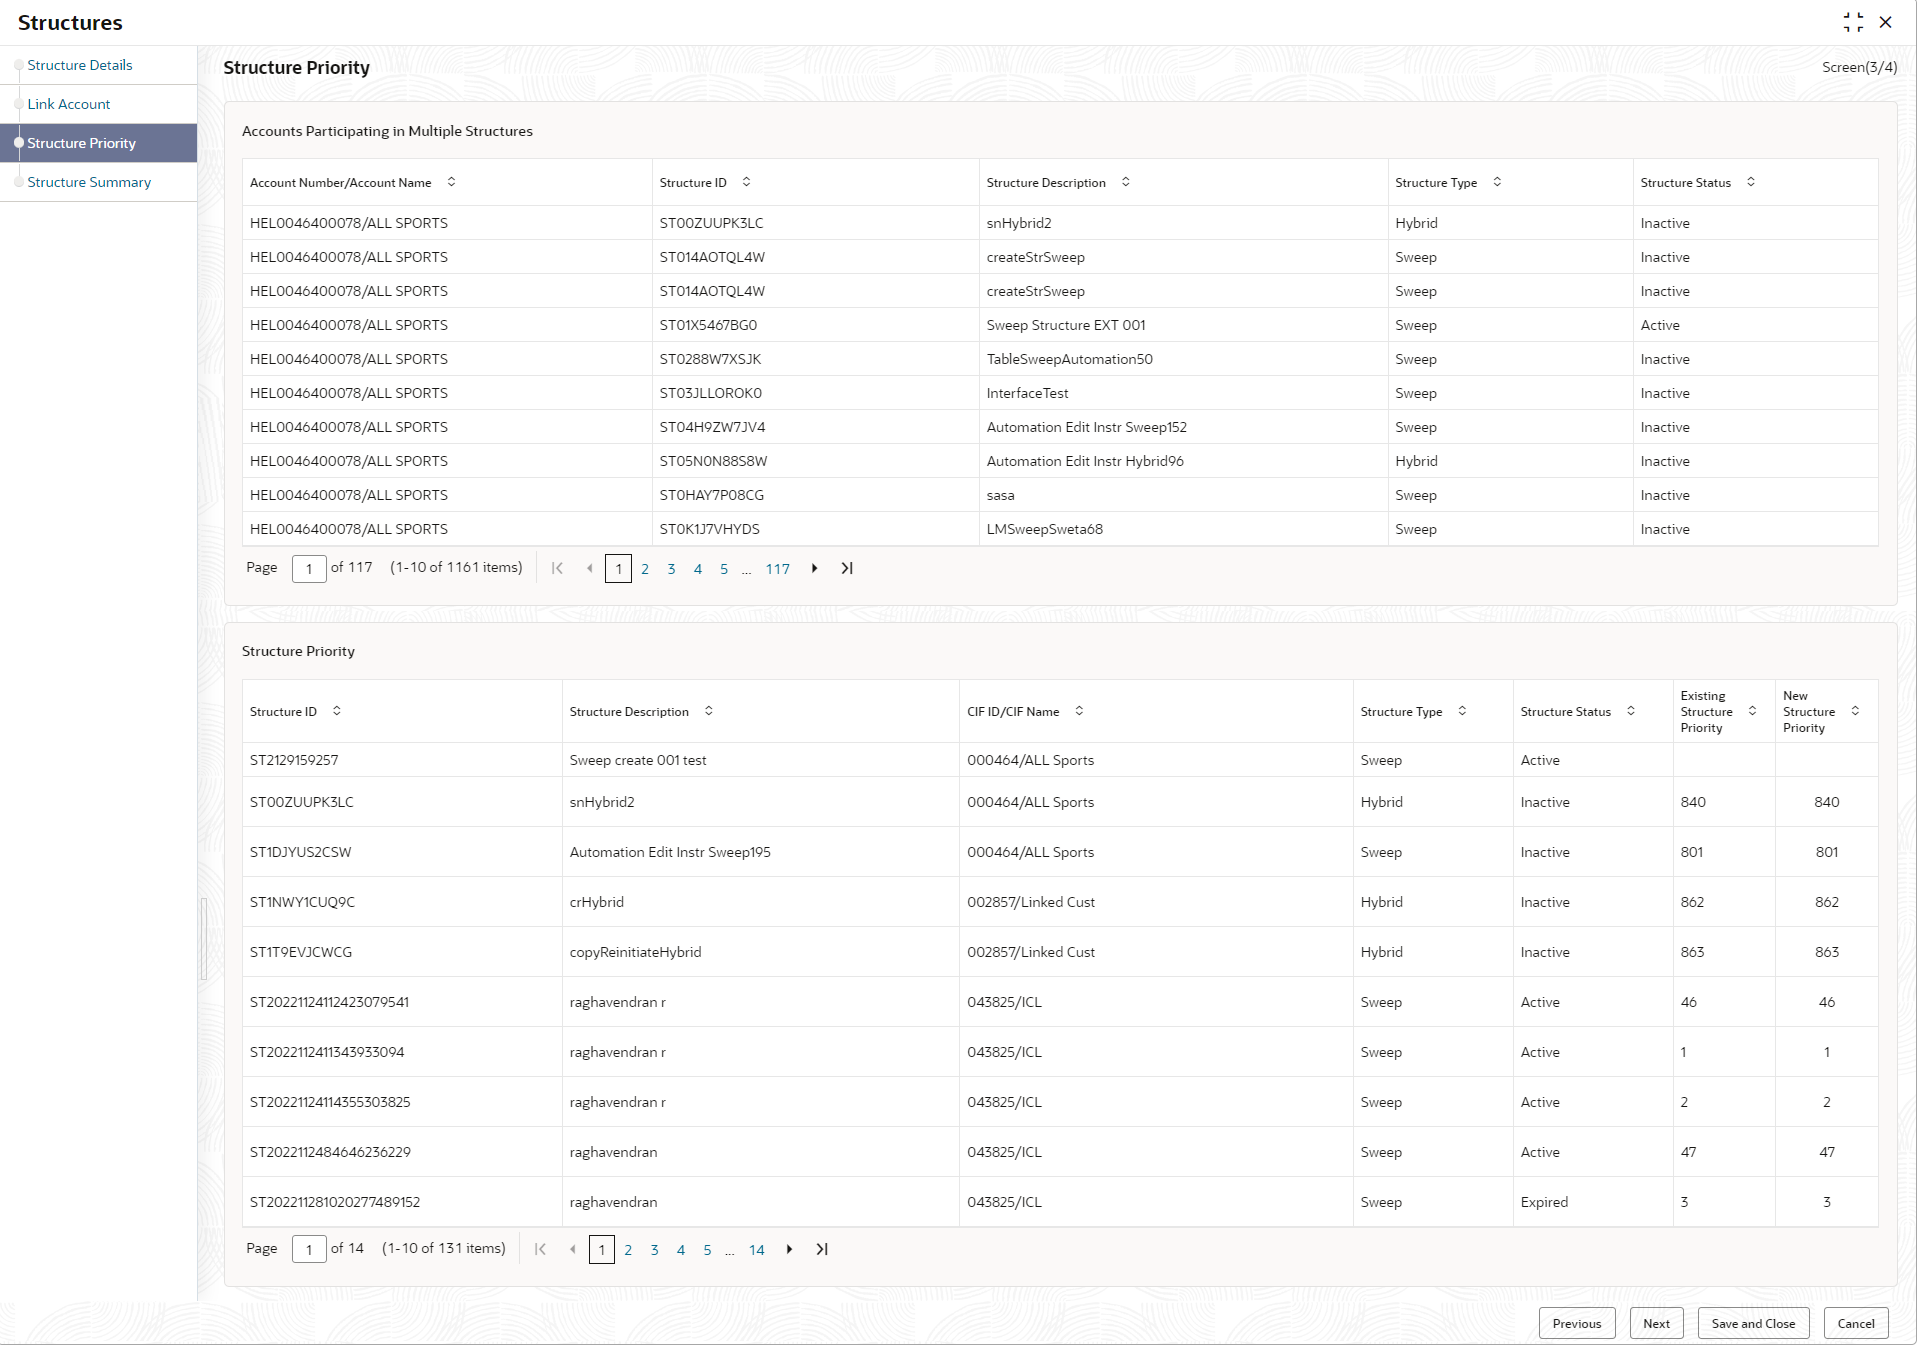The image size is (1917, 1349).
Task: Edit new priority 801 for ST1DJYUS2CSW
Action: tap(1826, 852)
